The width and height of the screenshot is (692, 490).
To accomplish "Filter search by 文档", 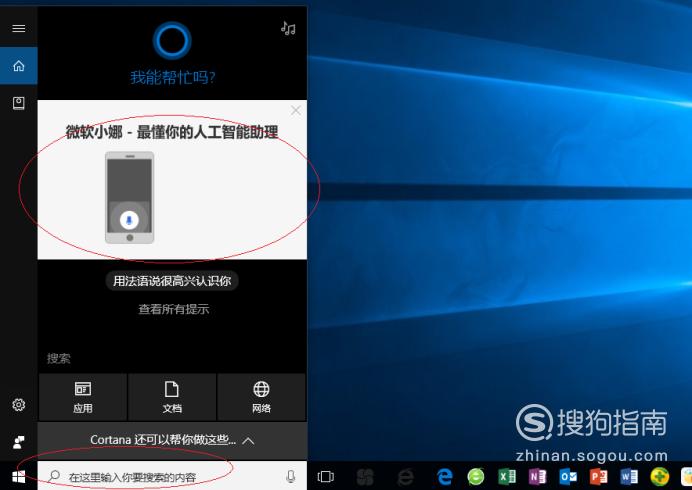I will coord(172,397).
